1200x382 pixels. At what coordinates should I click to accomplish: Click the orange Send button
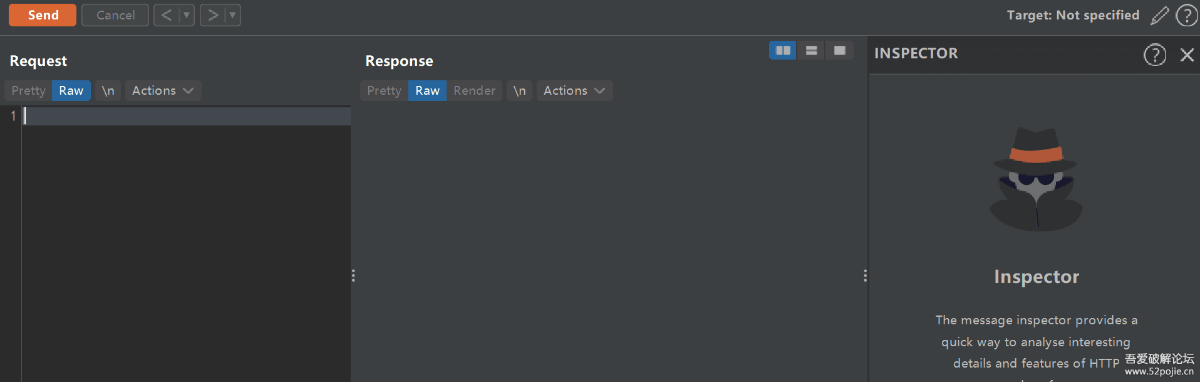coord(42,15)
